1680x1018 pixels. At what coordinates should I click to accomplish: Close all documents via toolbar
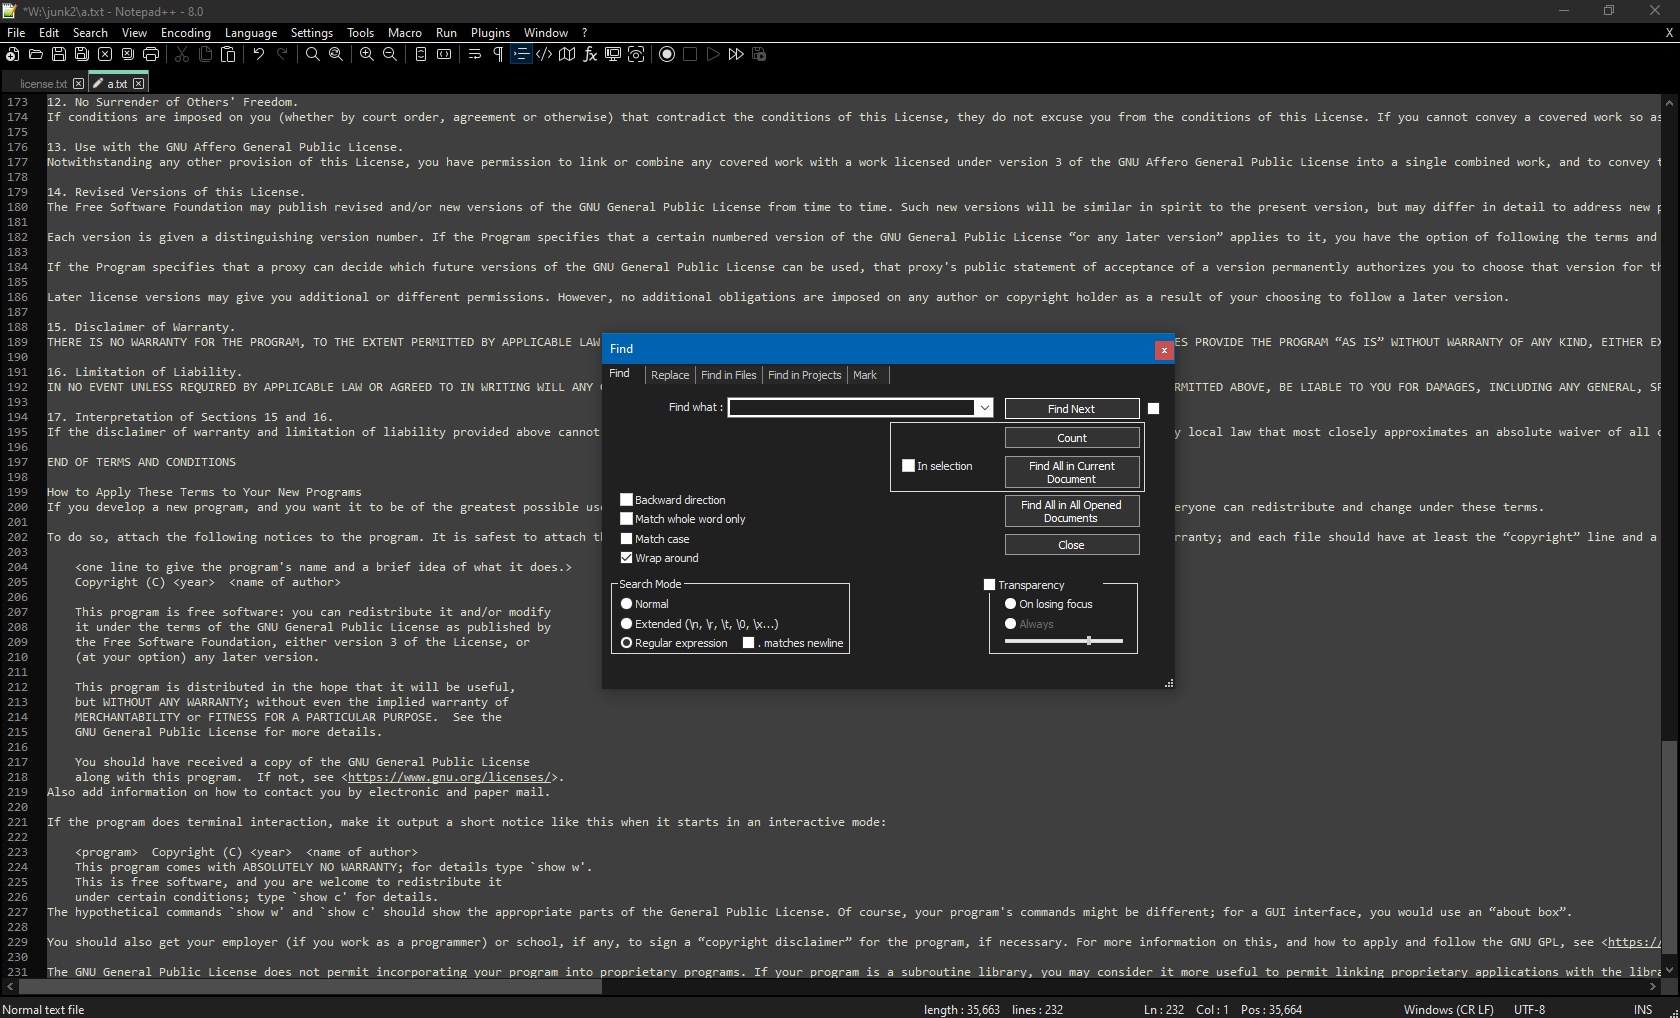(128, 54)
